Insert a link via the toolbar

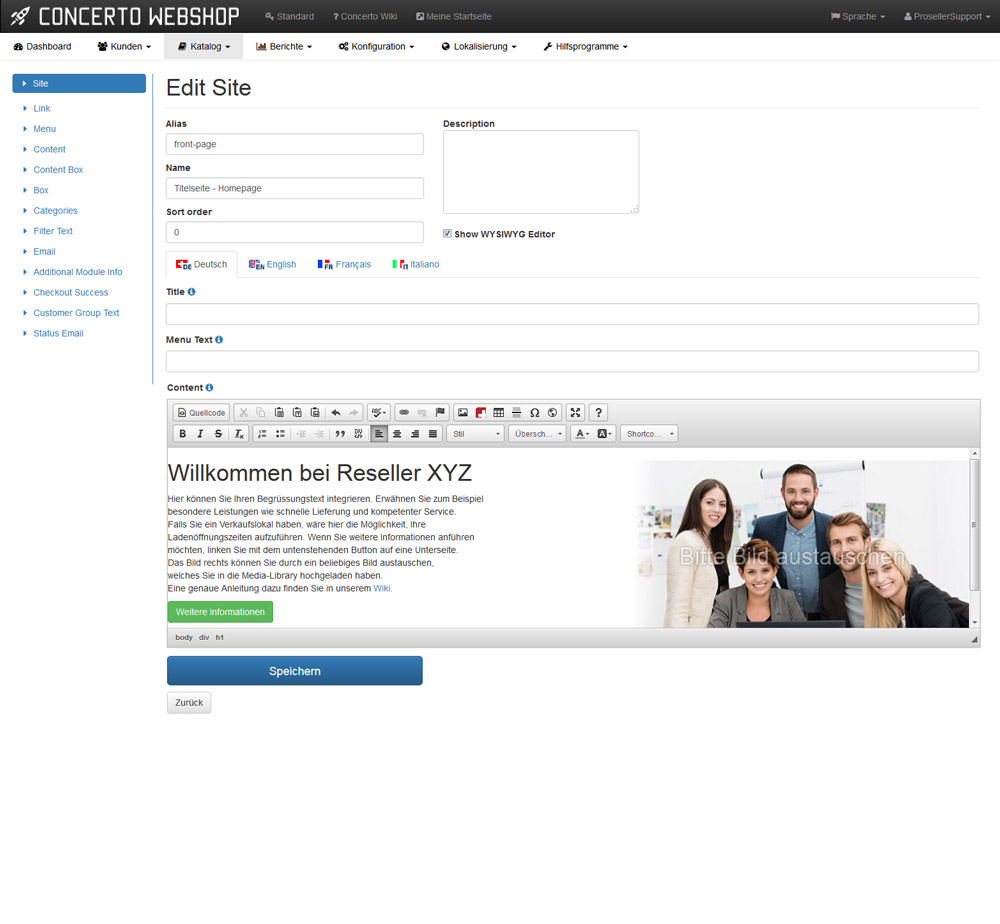(x=404, y=413)
